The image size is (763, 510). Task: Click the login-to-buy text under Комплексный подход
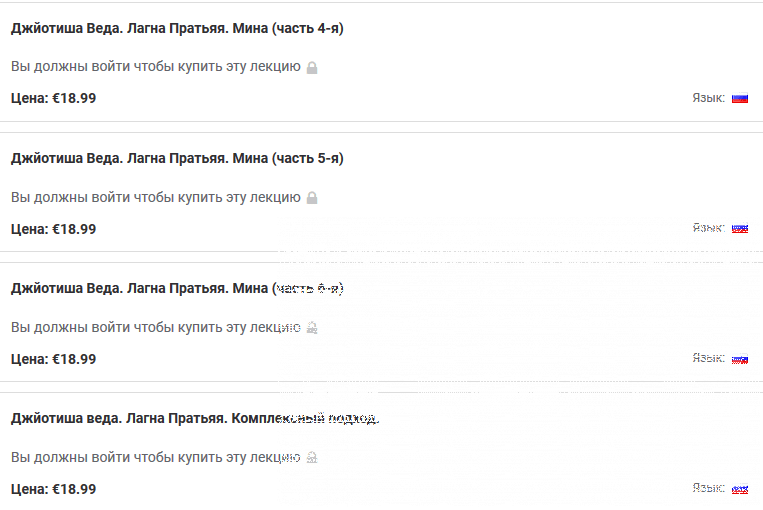point(156,457)
